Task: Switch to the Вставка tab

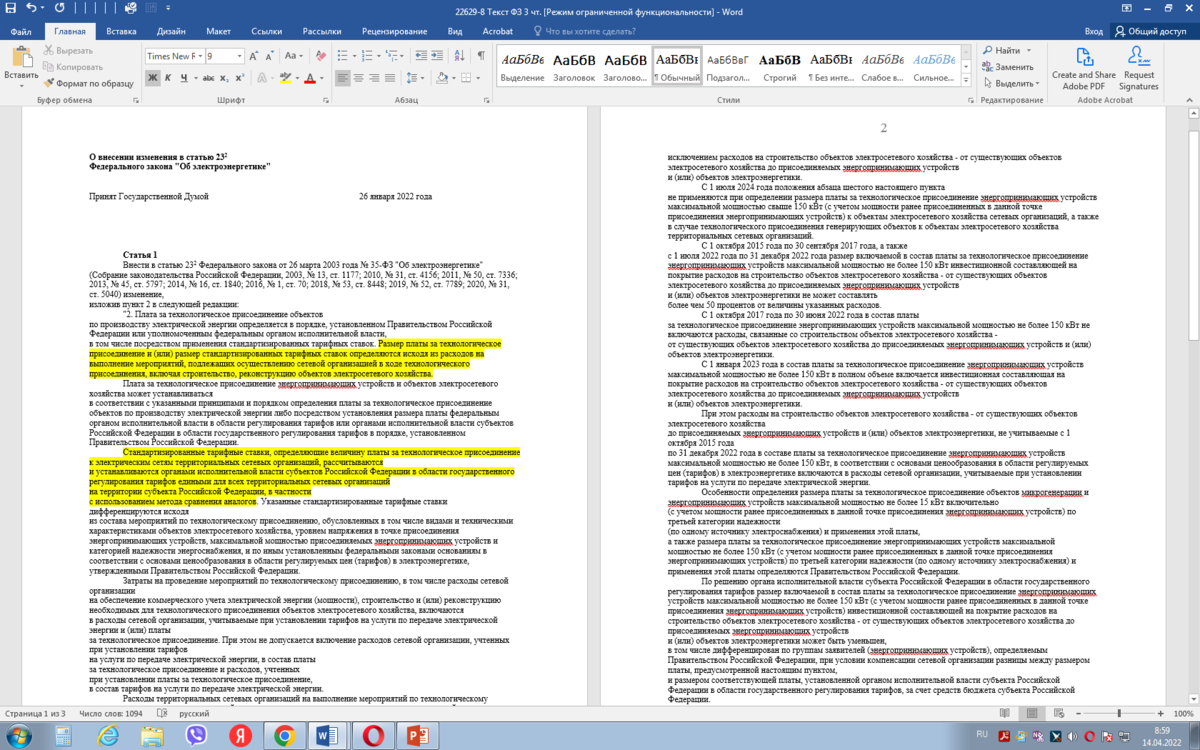Action: pyautogui.click(x=121, y=31)
